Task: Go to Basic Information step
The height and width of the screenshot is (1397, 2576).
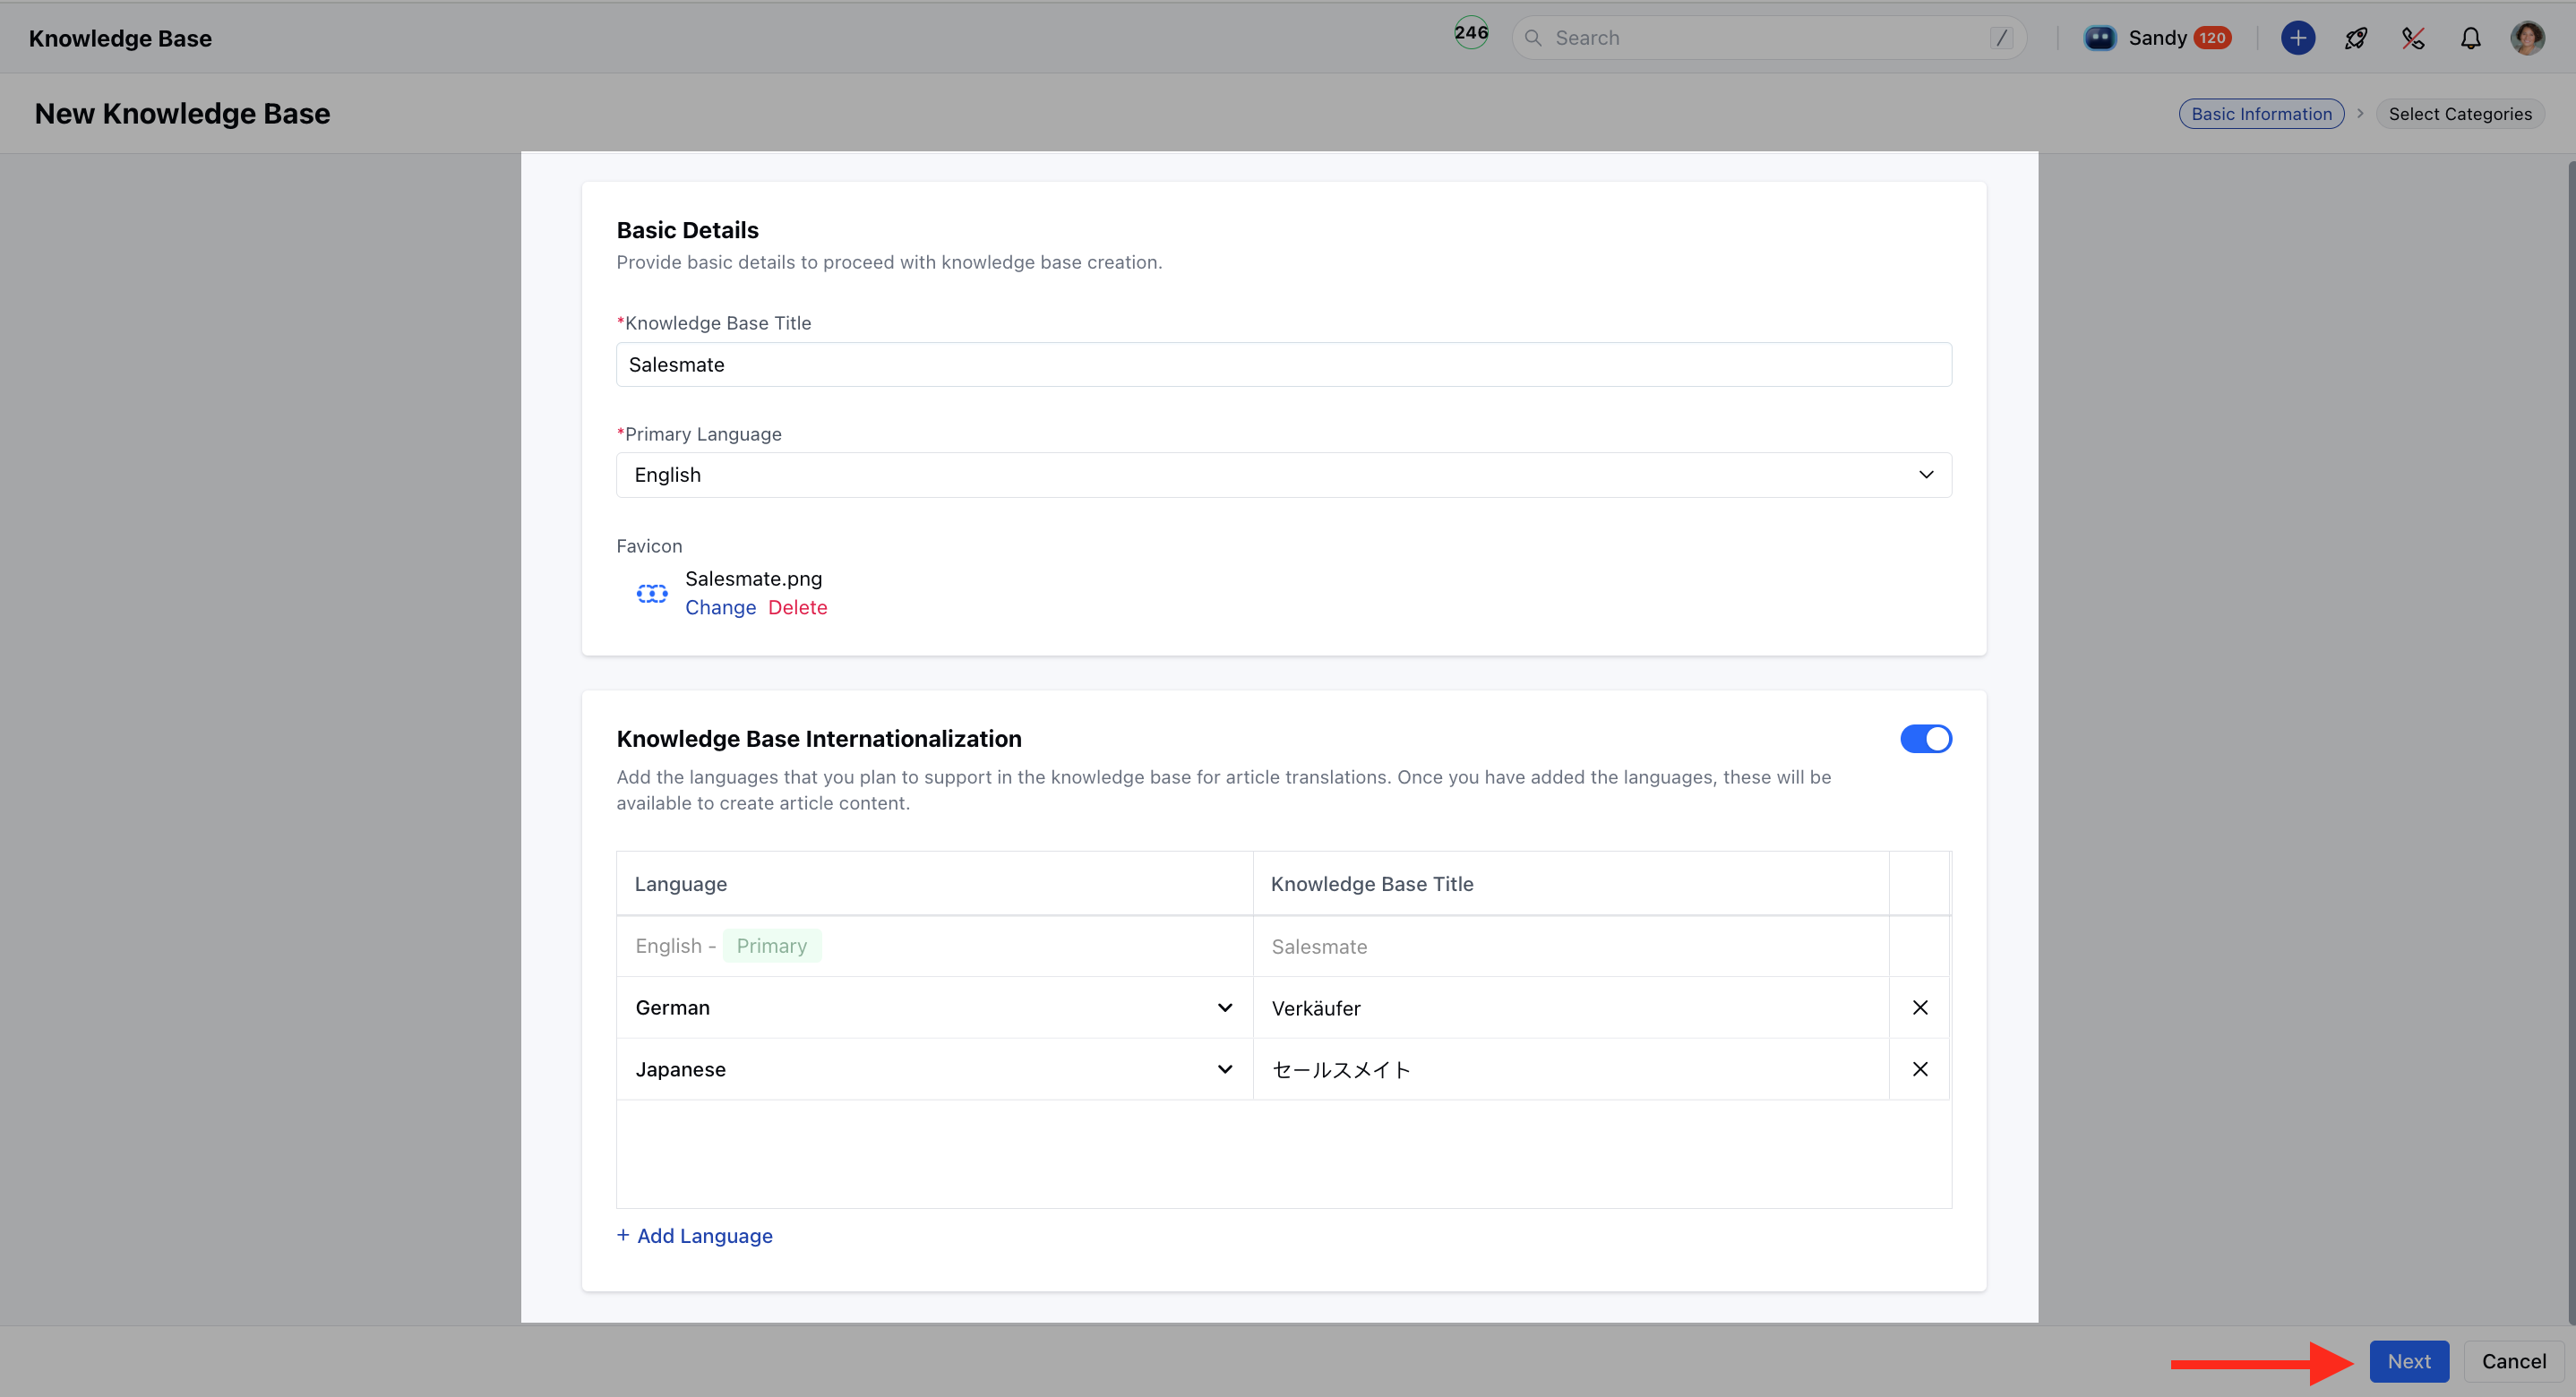Action: pyautogui.click(x=2261, y=114)
